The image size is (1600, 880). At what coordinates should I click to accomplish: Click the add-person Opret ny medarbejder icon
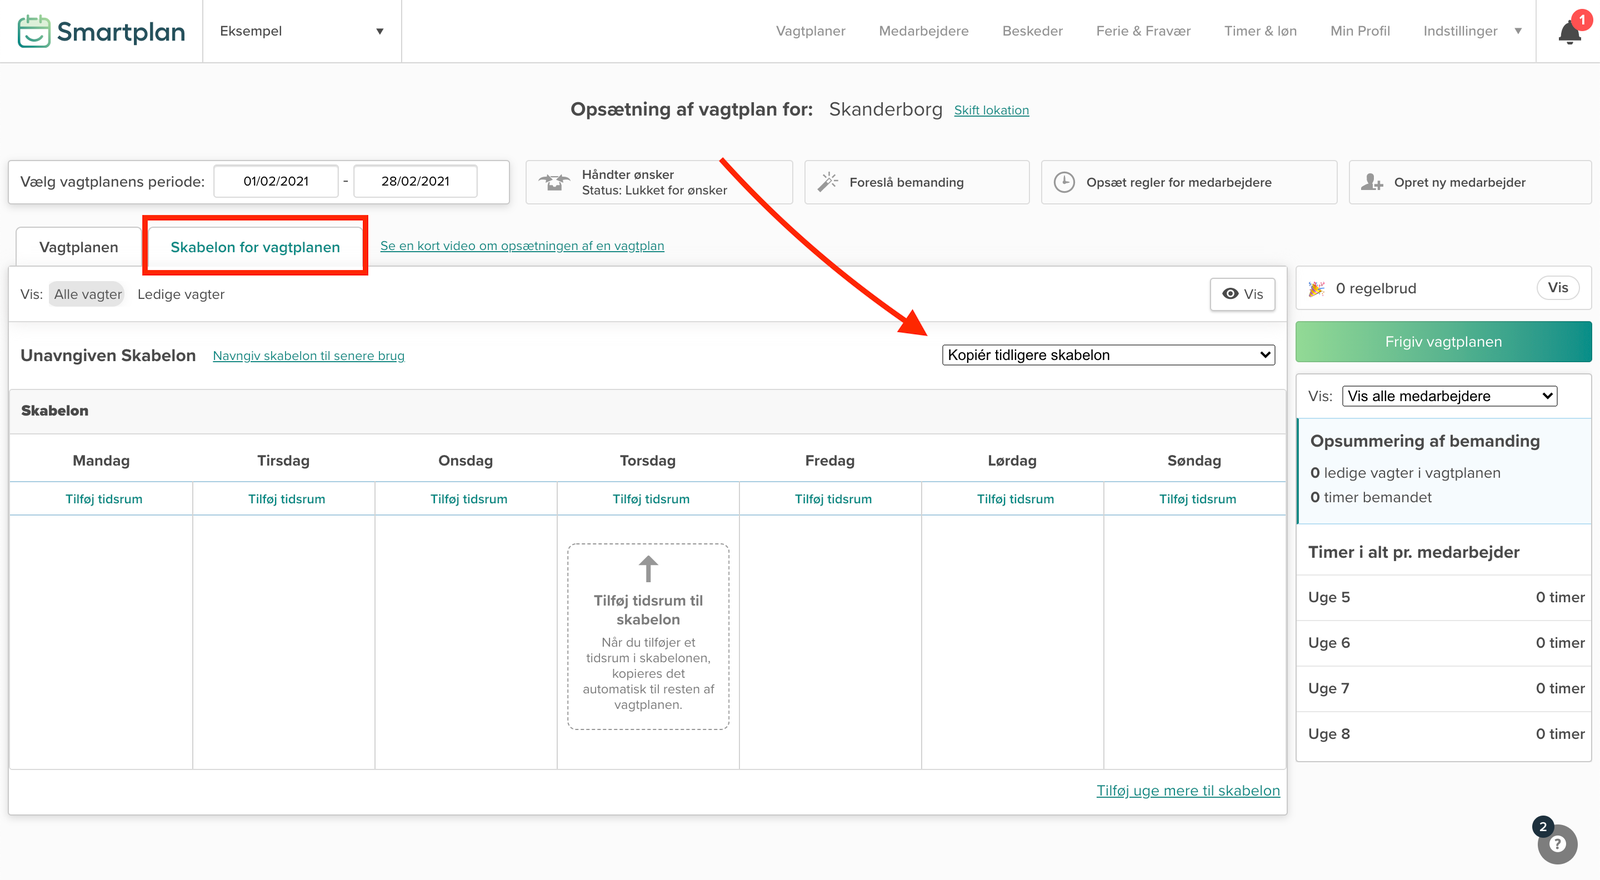(1372, 182)
